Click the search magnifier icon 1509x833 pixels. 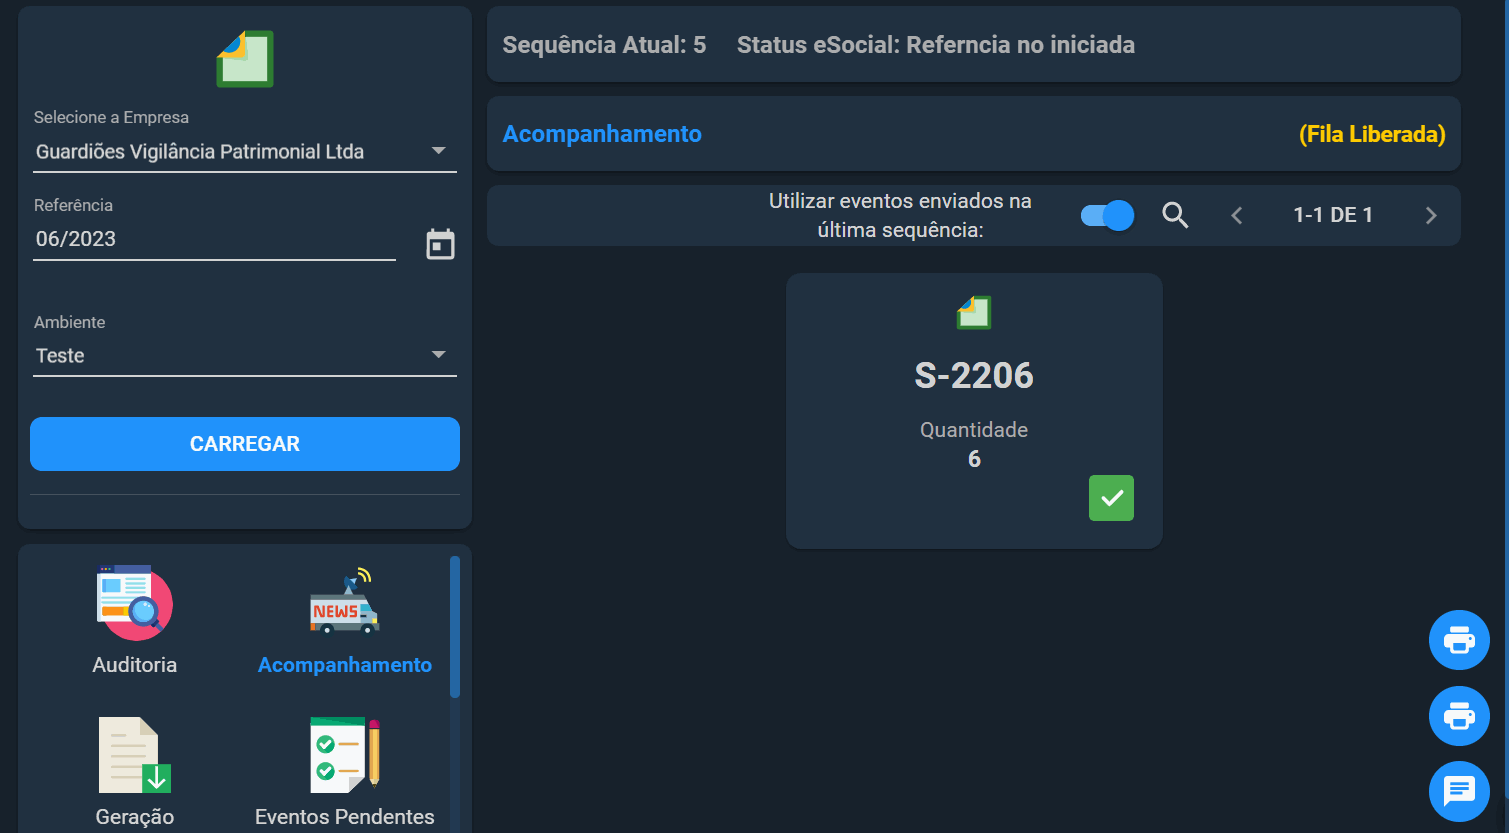click(1175, 215)
